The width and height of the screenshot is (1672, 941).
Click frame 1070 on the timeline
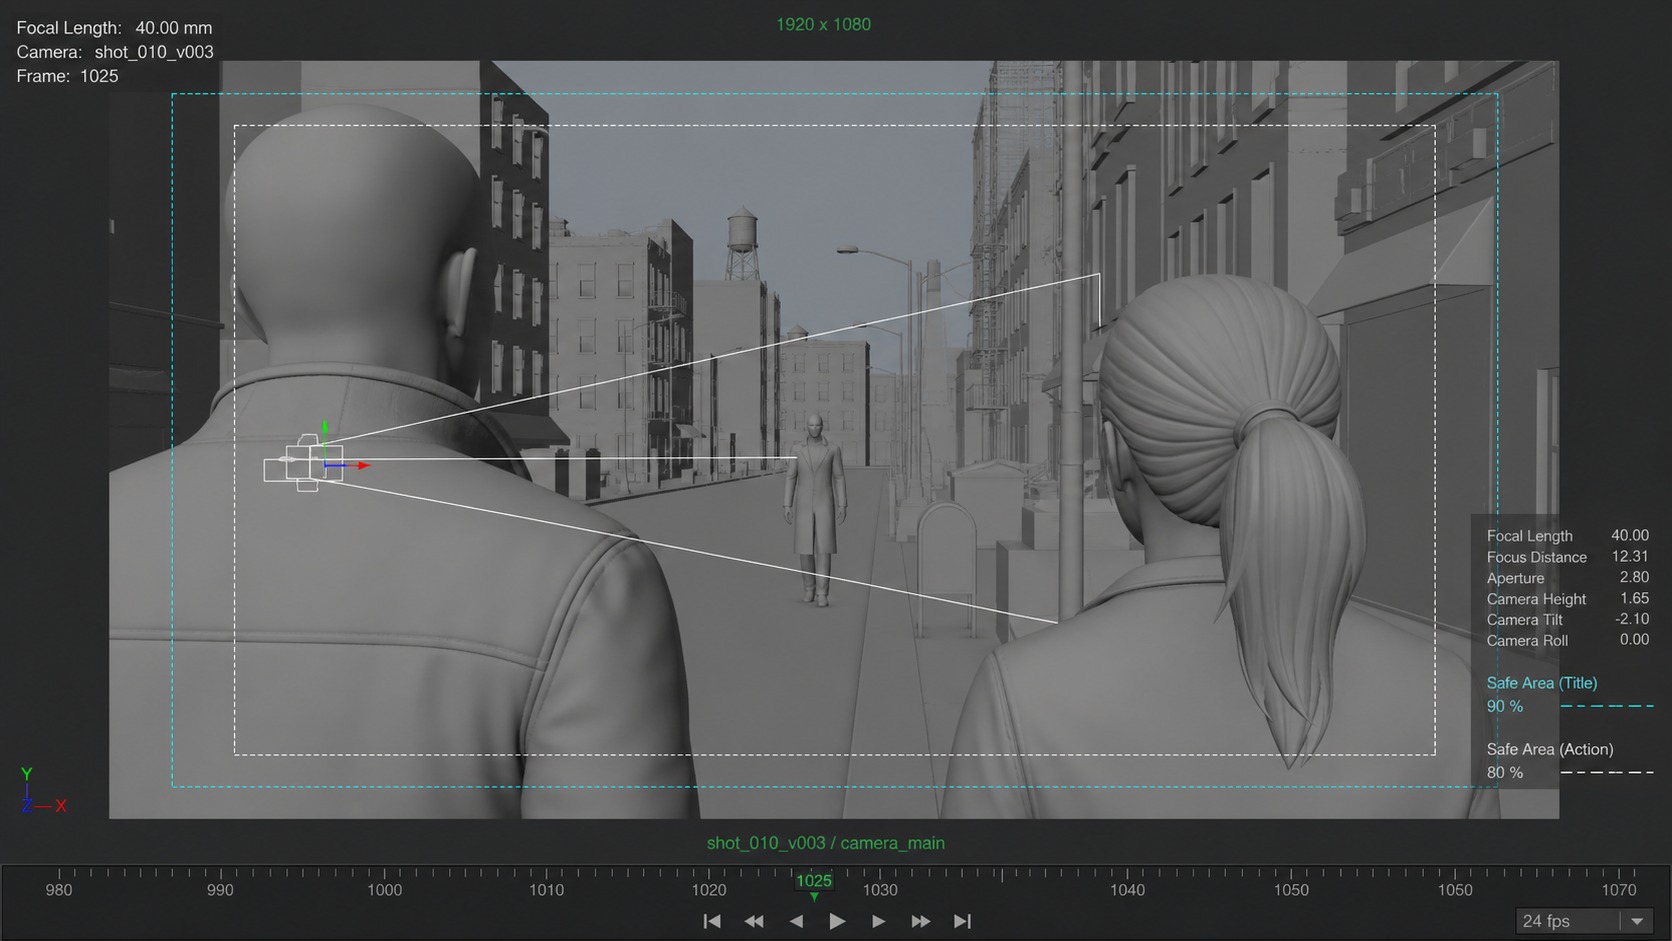coord(1619,889)
